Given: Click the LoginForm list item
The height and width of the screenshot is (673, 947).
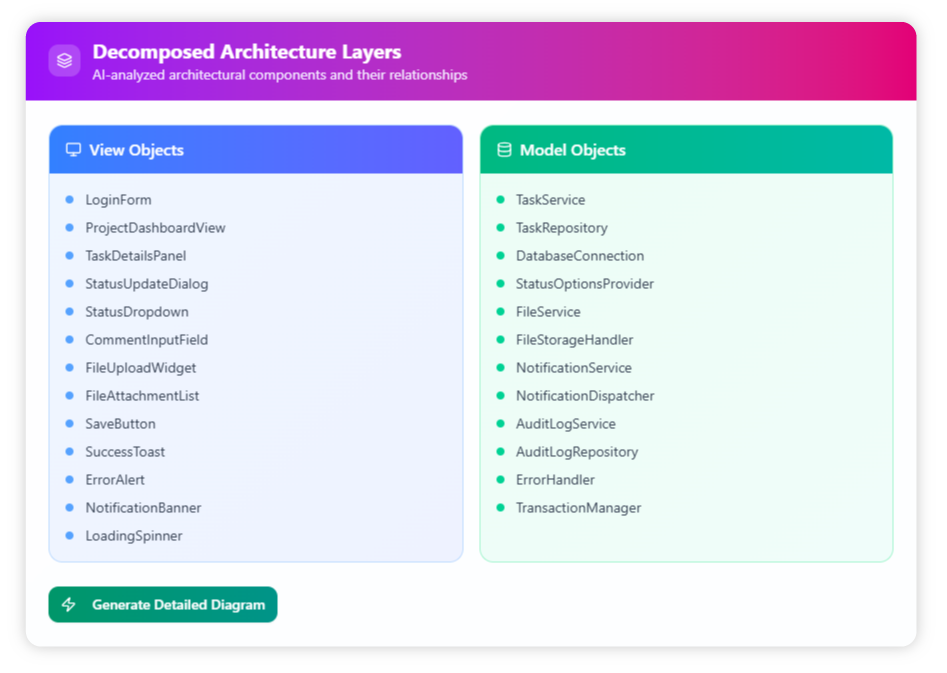Looking at the screenshot, I should (x=118, y=200).
